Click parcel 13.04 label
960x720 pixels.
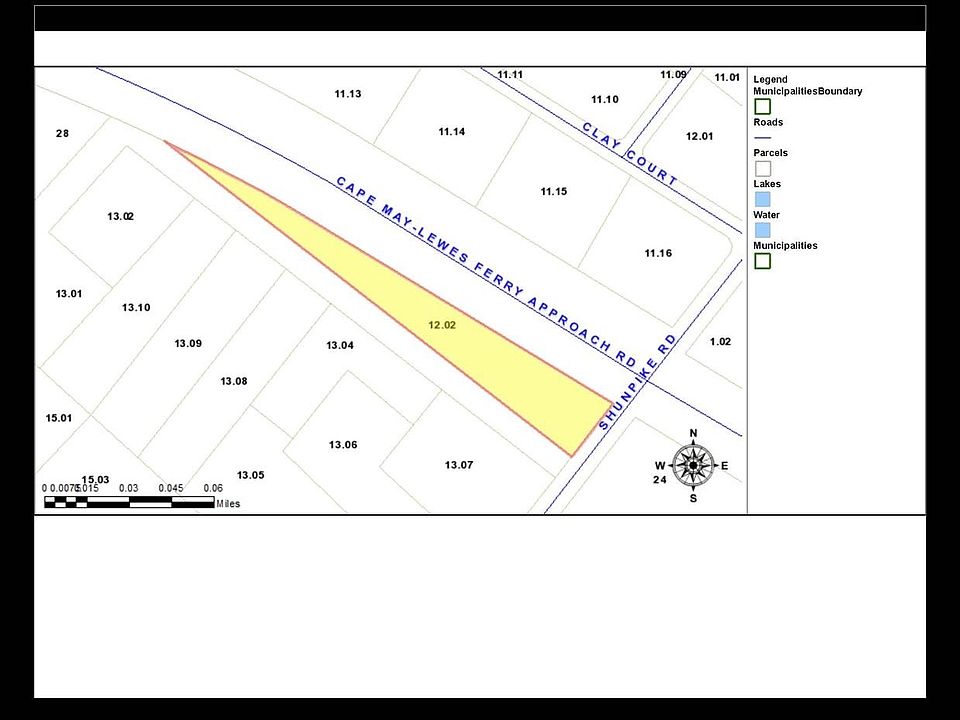(340, 346)
